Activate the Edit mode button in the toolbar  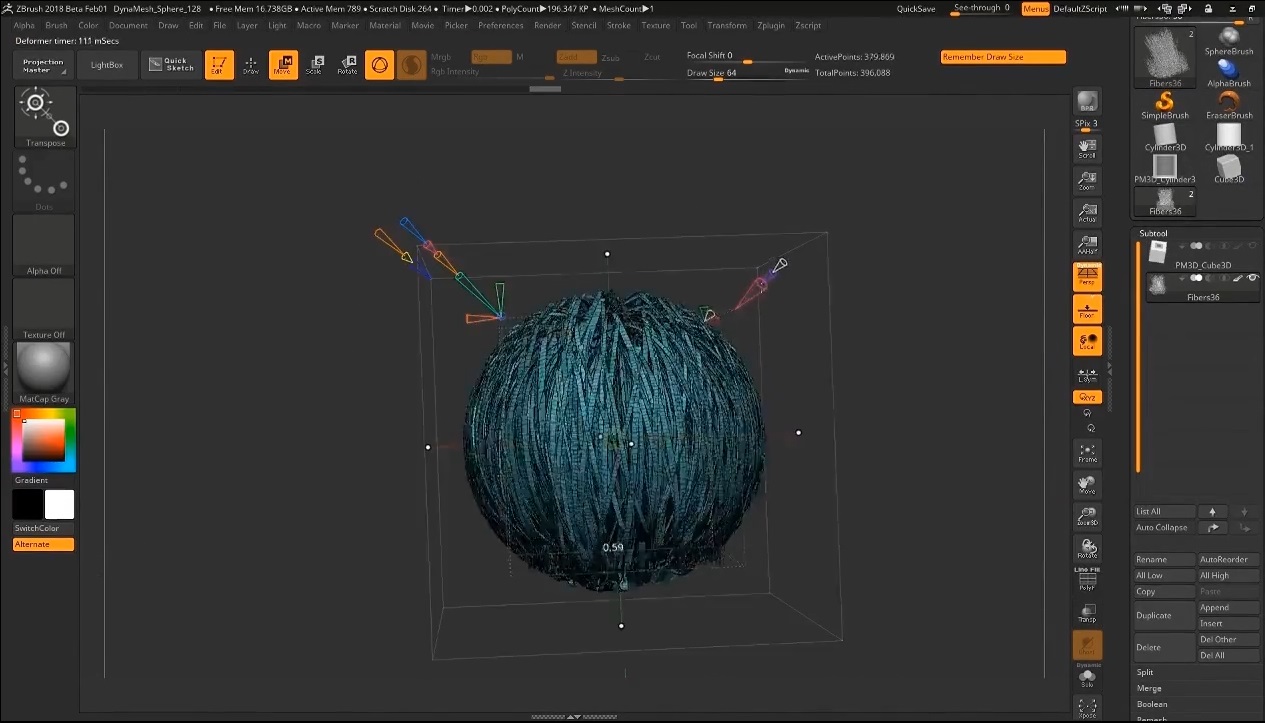(x=219, y=66)
